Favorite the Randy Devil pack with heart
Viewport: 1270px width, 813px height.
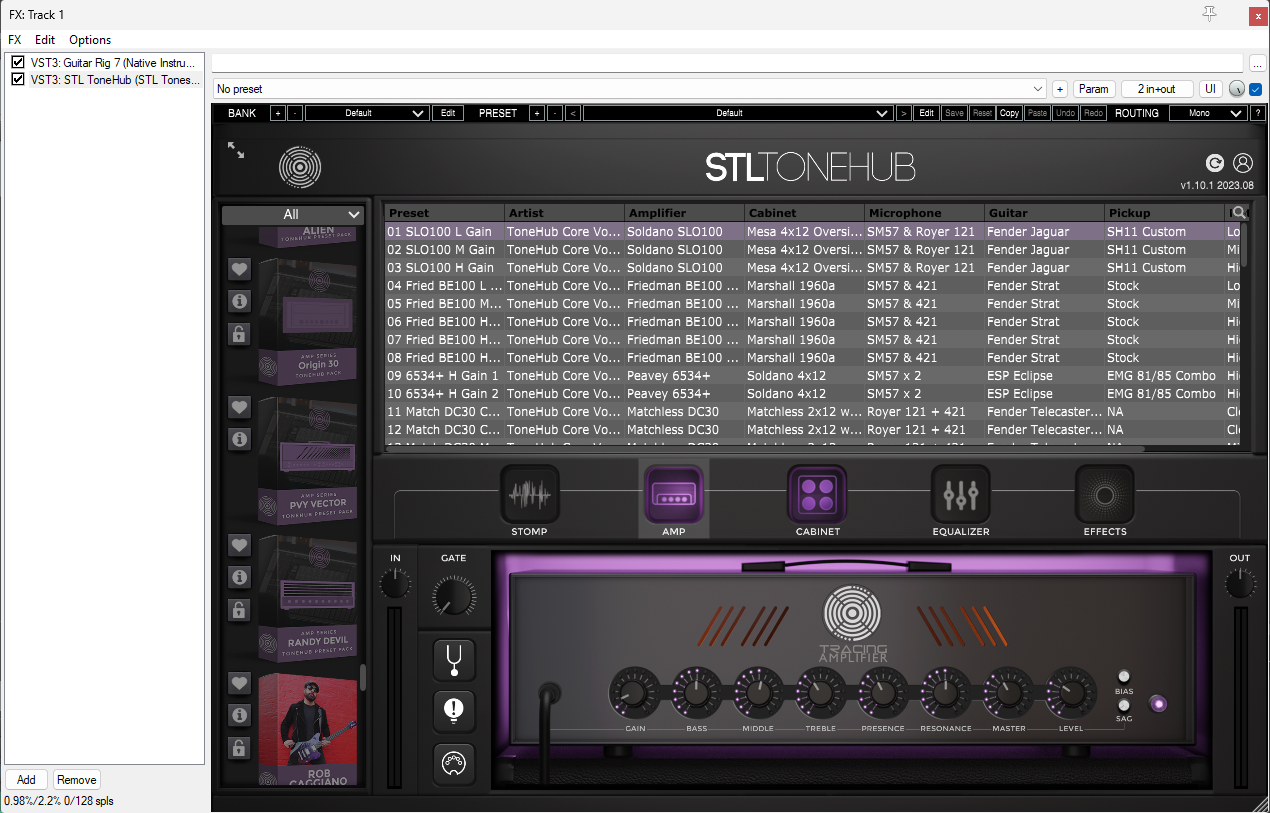(239, 545)
